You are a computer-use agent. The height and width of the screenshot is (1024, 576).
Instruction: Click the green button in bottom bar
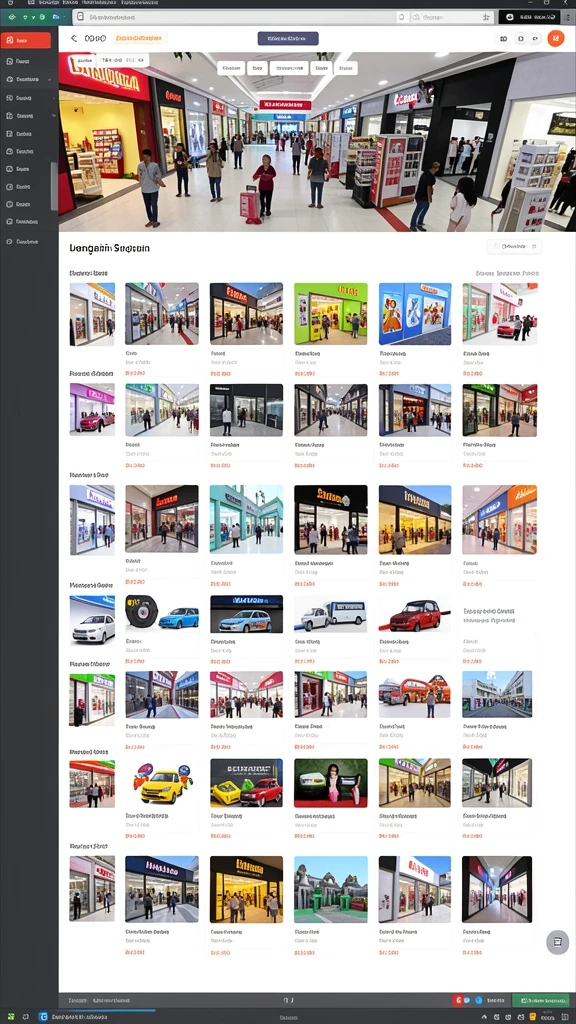tap(540, 1000)
